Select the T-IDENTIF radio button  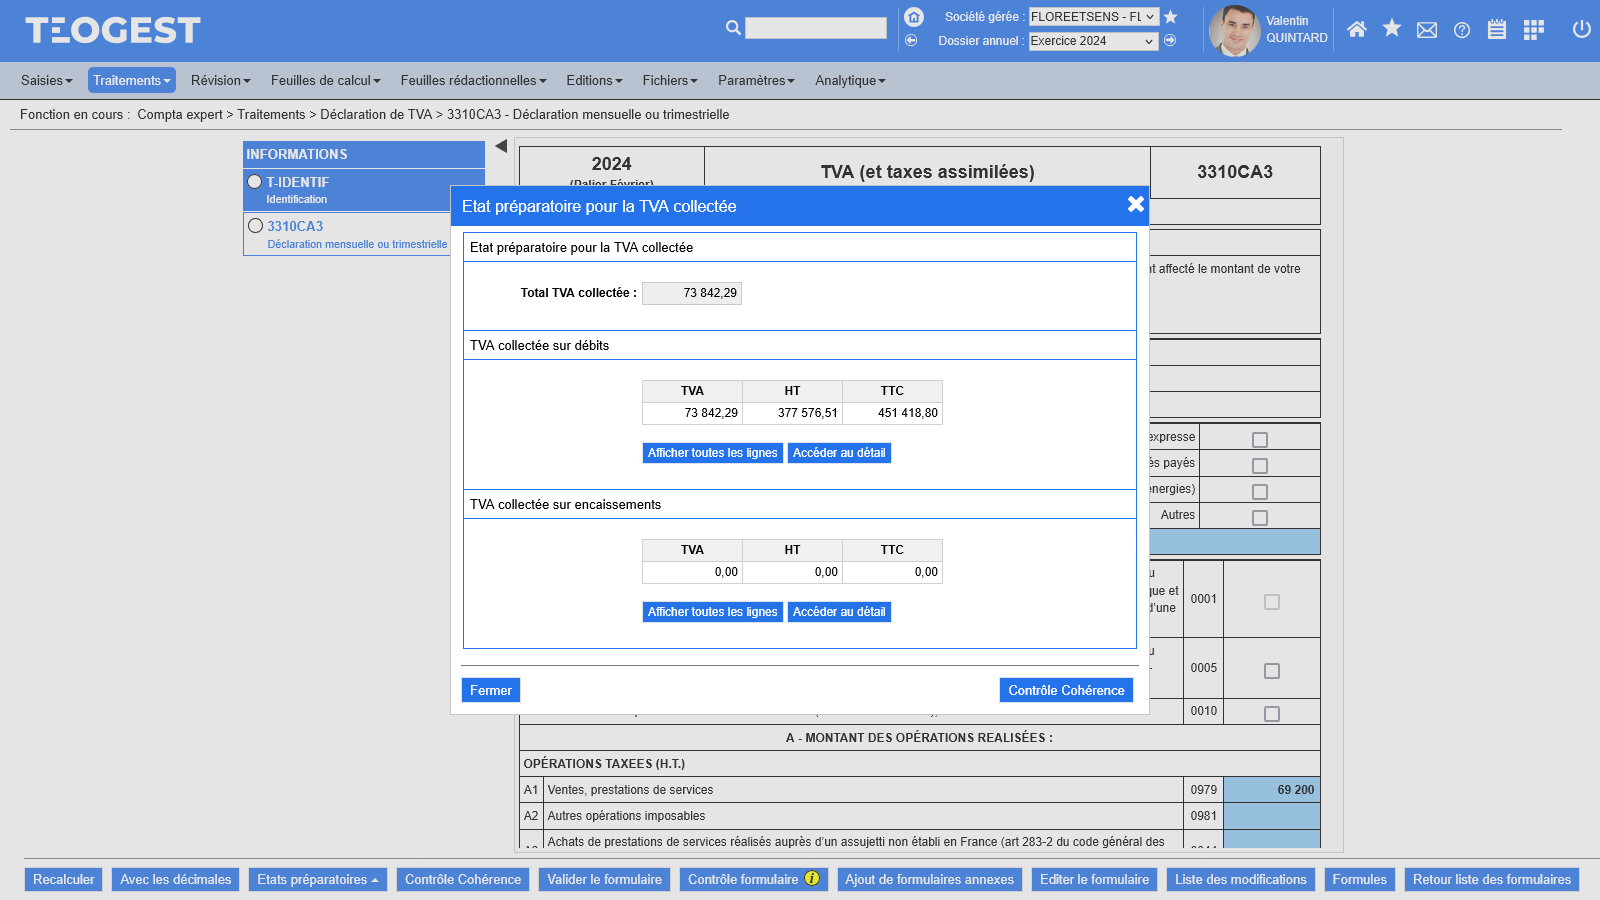click(x=255, y=182)
